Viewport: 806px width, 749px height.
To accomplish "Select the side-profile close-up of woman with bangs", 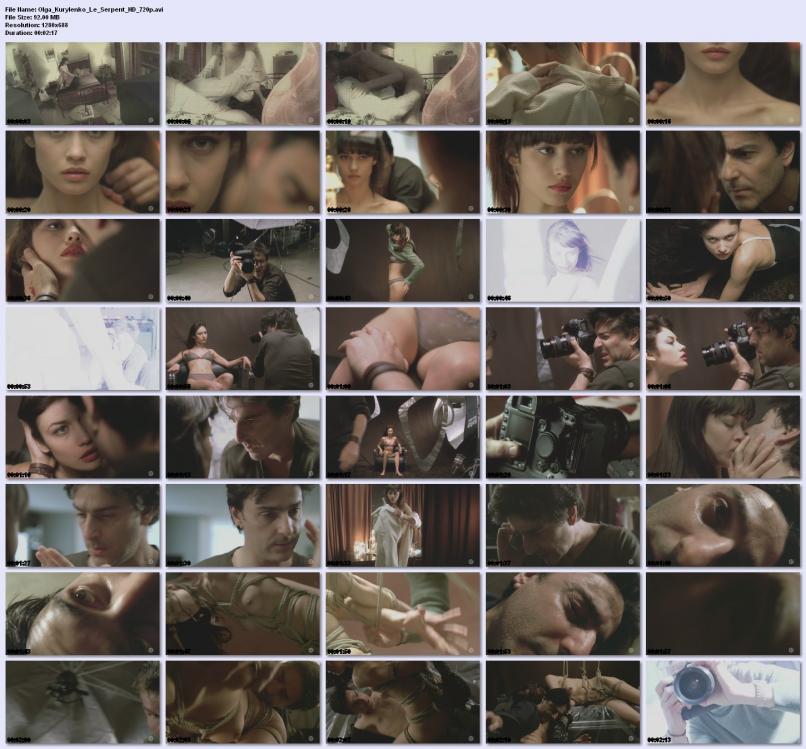I will pos(563,172).
